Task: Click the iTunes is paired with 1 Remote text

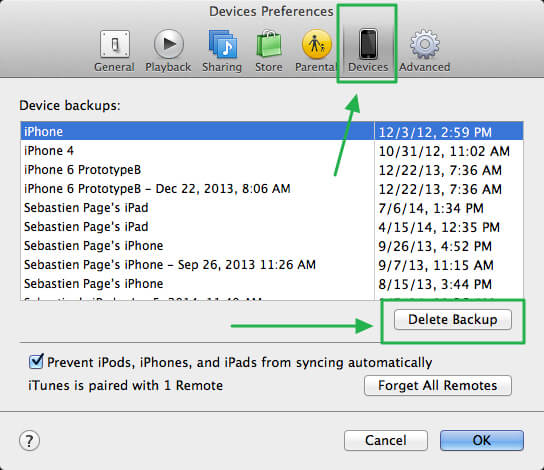Action: (126, 385)
